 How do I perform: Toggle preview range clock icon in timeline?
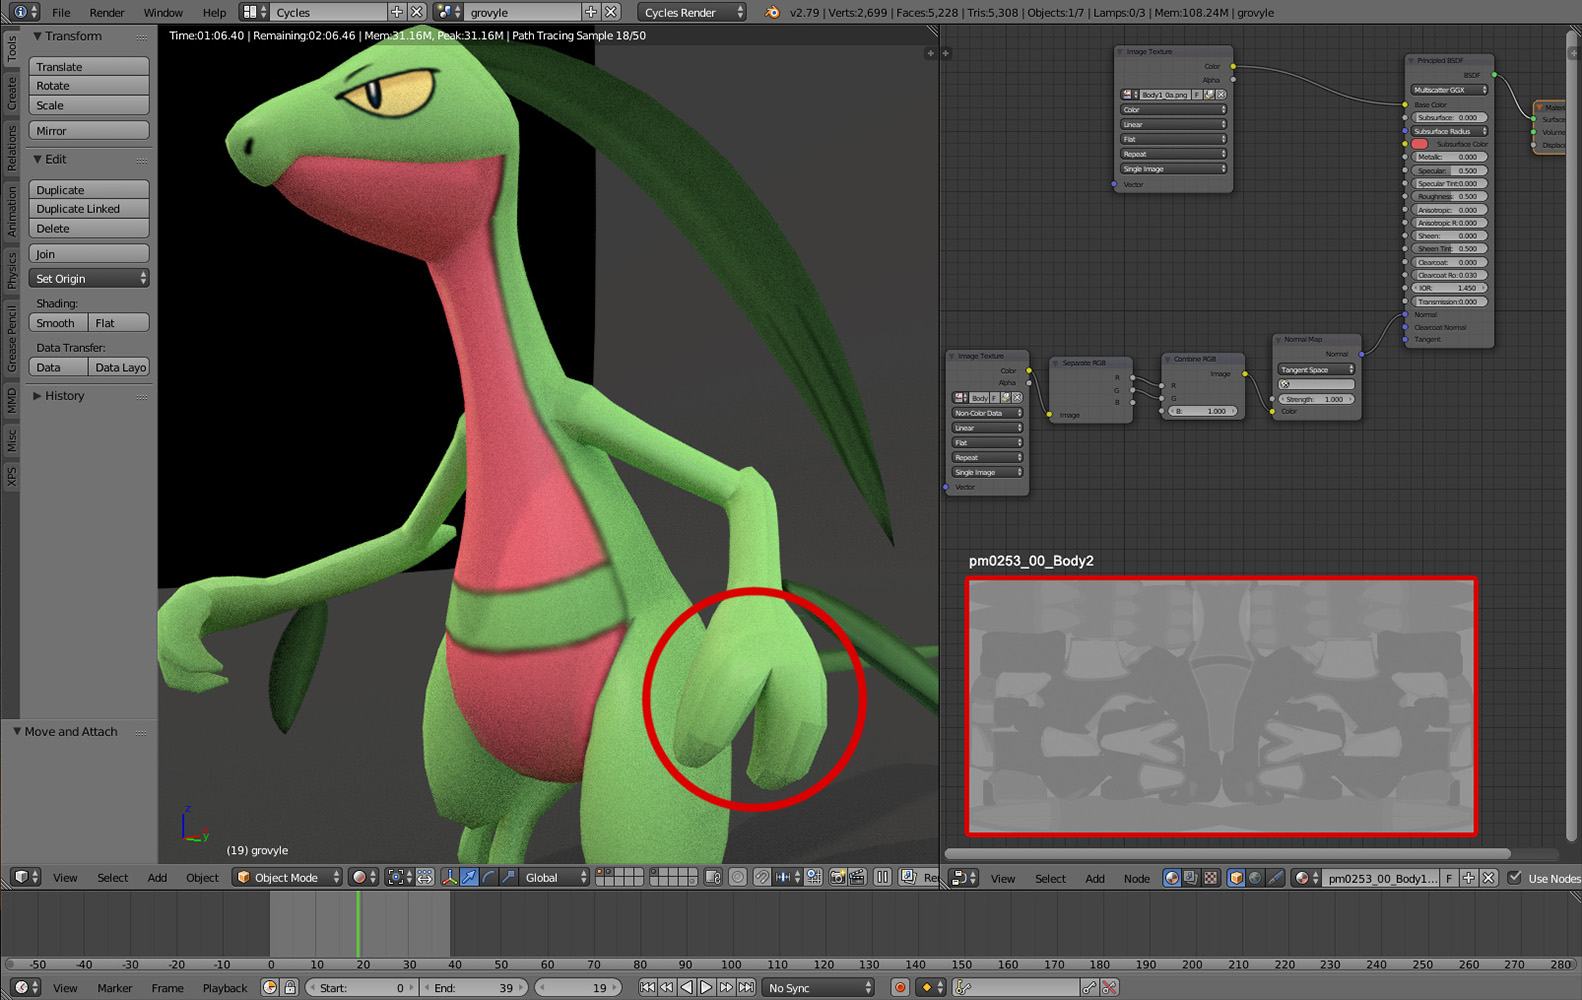pos(270,987)
